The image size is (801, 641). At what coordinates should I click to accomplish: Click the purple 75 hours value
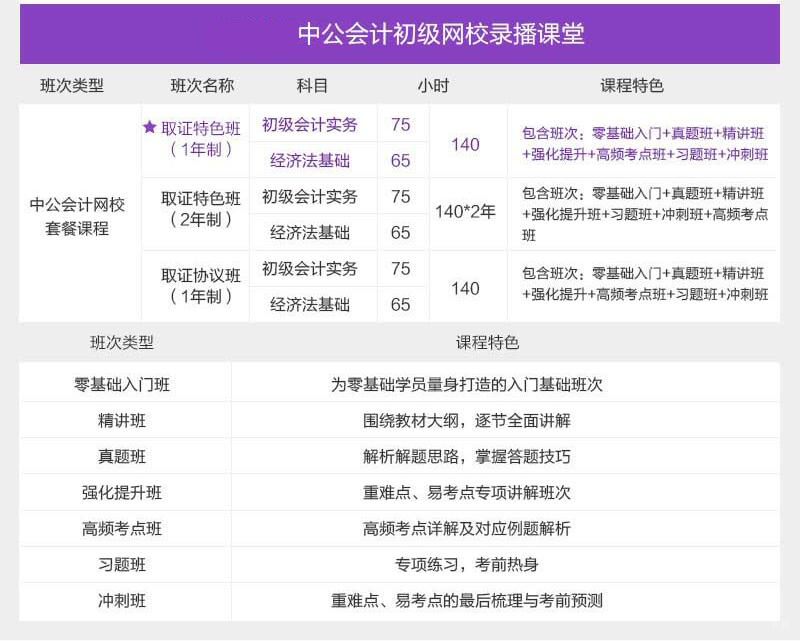pyautogui.click(x=400, y=125)
